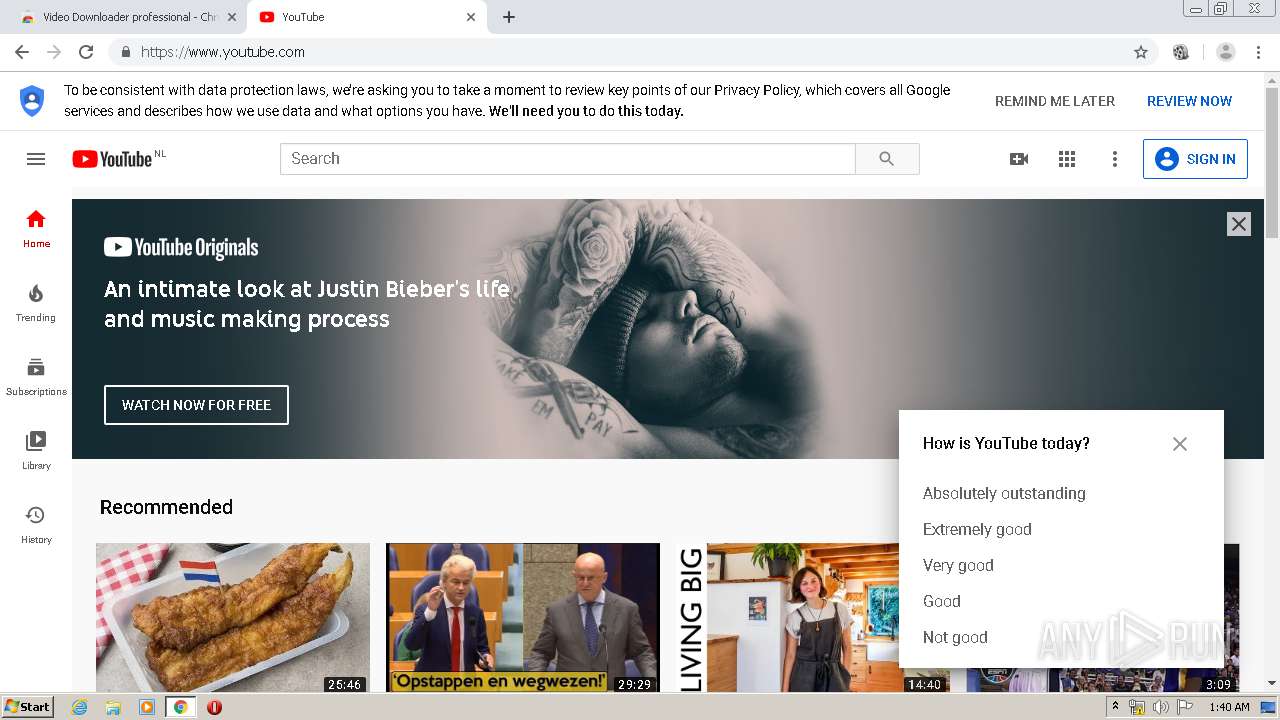Open the Justin Bieber Originals banner image
Viewport: 1280px width, 720px height.
click(668, 329)
